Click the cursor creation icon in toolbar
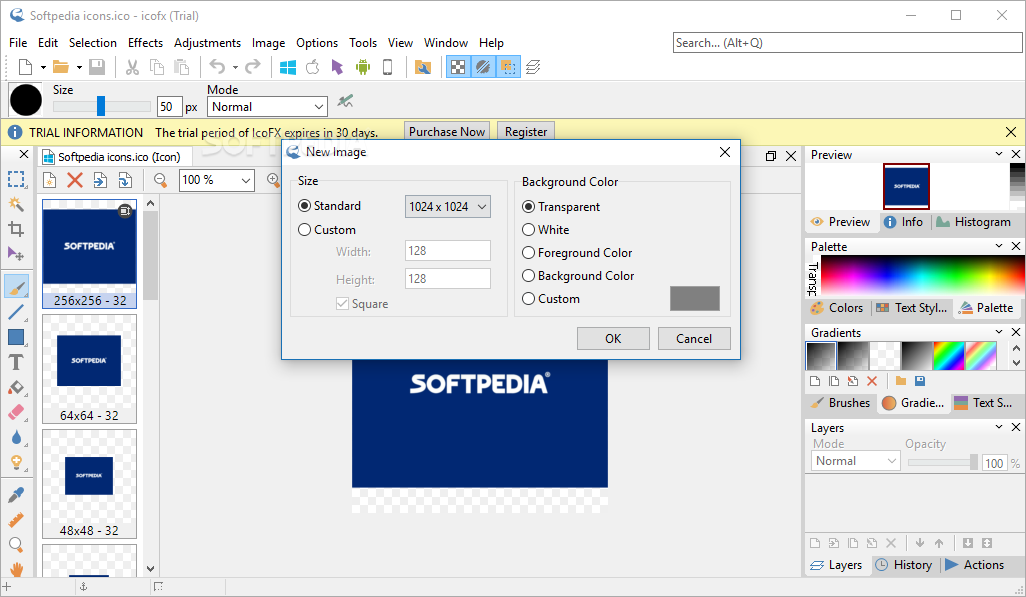This screenshot has width=1026, height=597. (338, 67)
